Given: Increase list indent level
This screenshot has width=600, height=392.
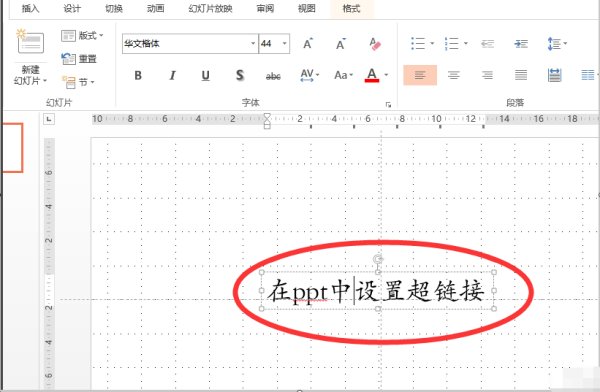Looking at the screenshot, I should click(521, 44).
